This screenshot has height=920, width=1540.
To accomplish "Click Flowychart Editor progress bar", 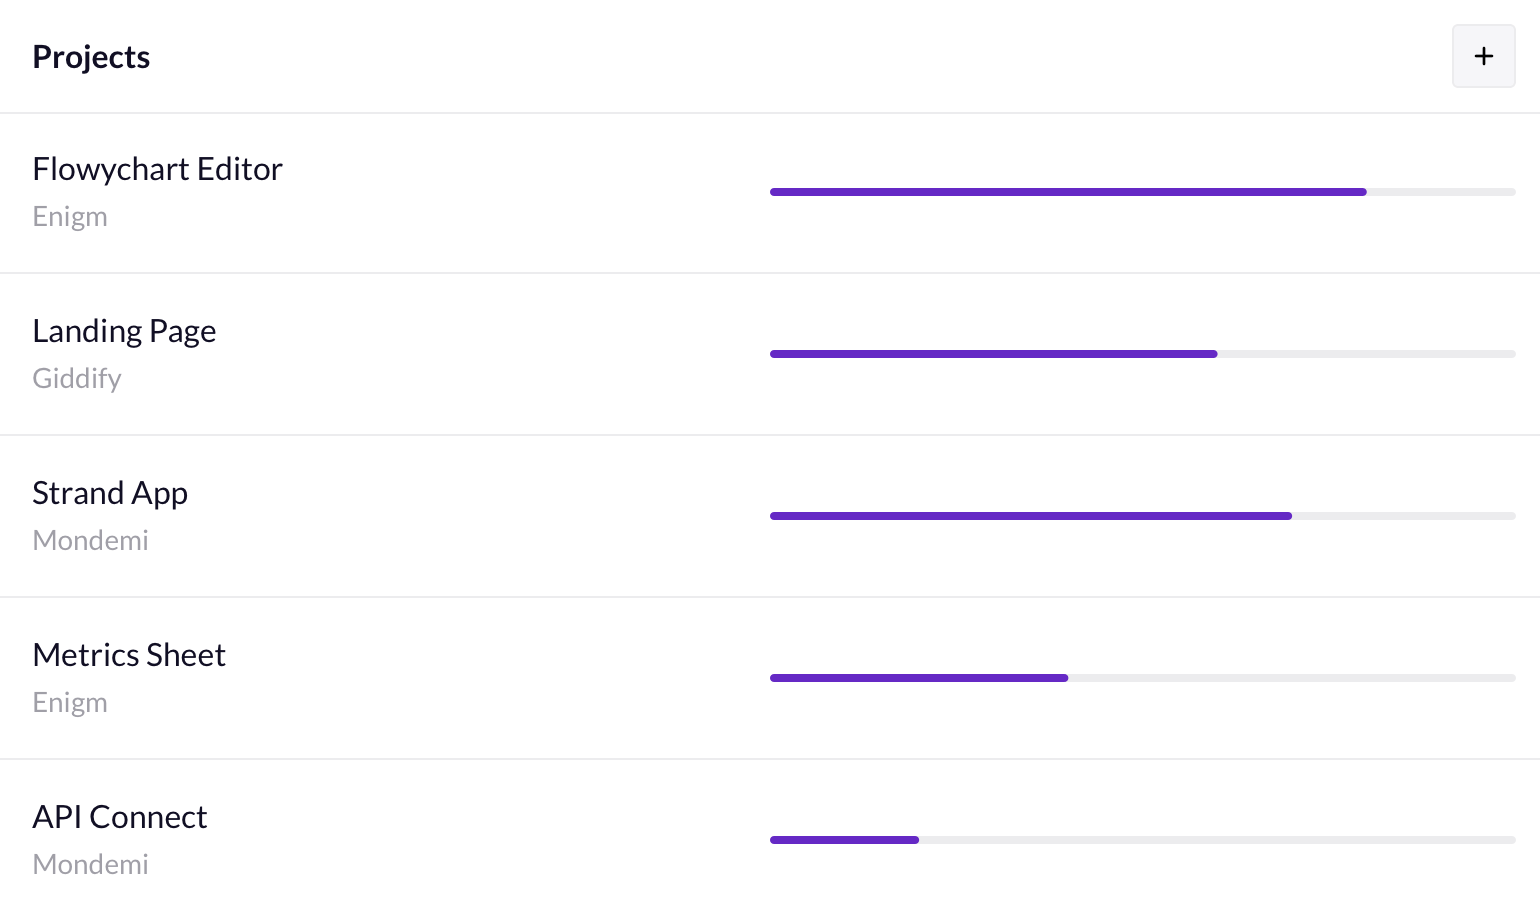I will pos(1142,192).
